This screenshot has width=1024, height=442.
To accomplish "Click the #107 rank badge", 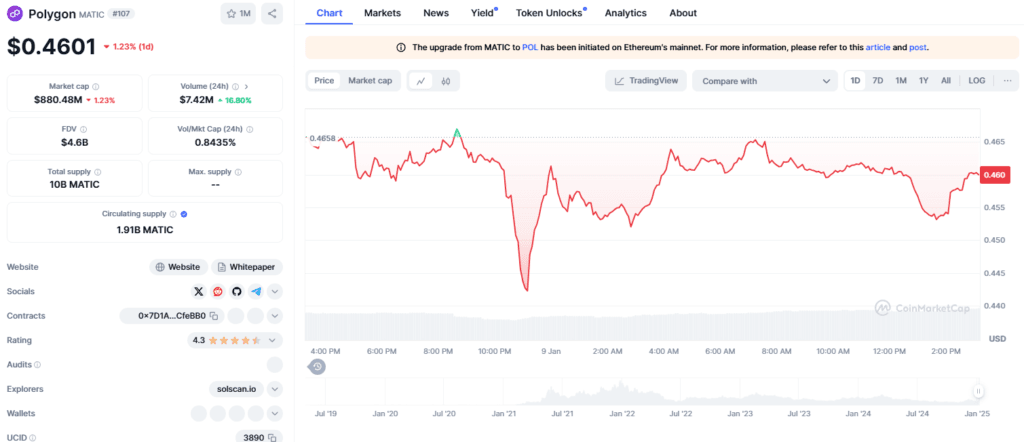I will click(119, 13).
